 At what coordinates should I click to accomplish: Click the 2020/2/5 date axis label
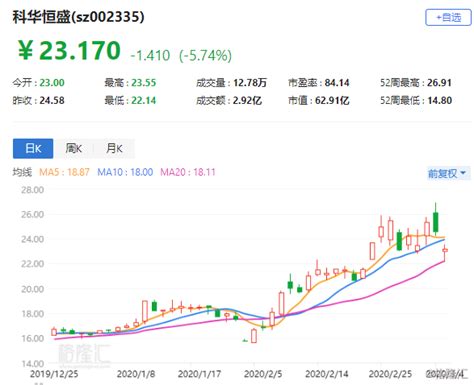point(263,374)
